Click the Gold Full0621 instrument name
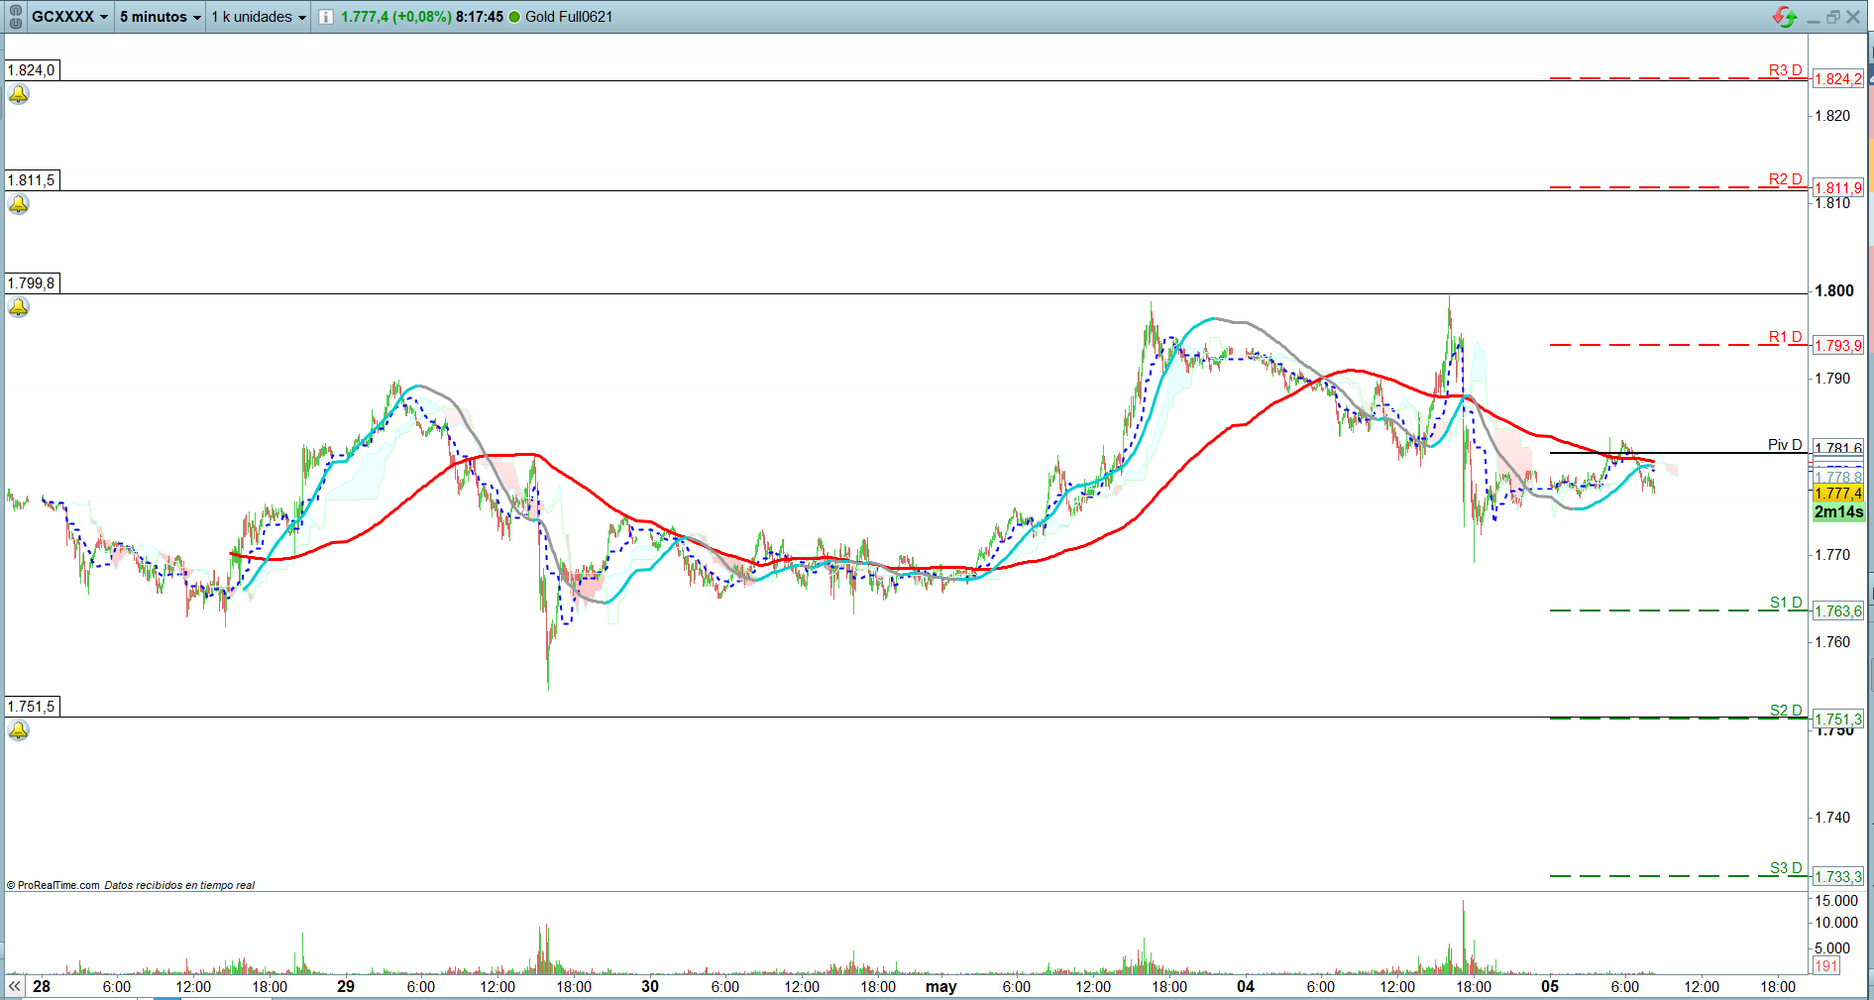1874x1000 pixels. (x=568, y=17)
